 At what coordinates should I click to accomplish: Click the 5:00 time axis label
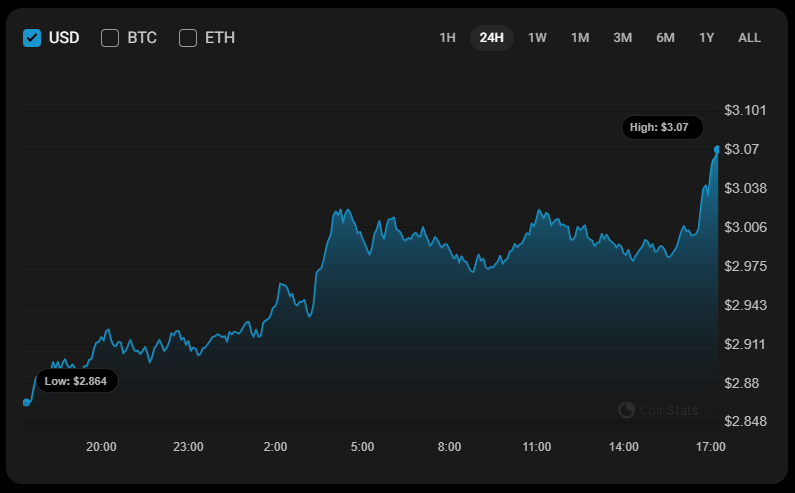362,446
